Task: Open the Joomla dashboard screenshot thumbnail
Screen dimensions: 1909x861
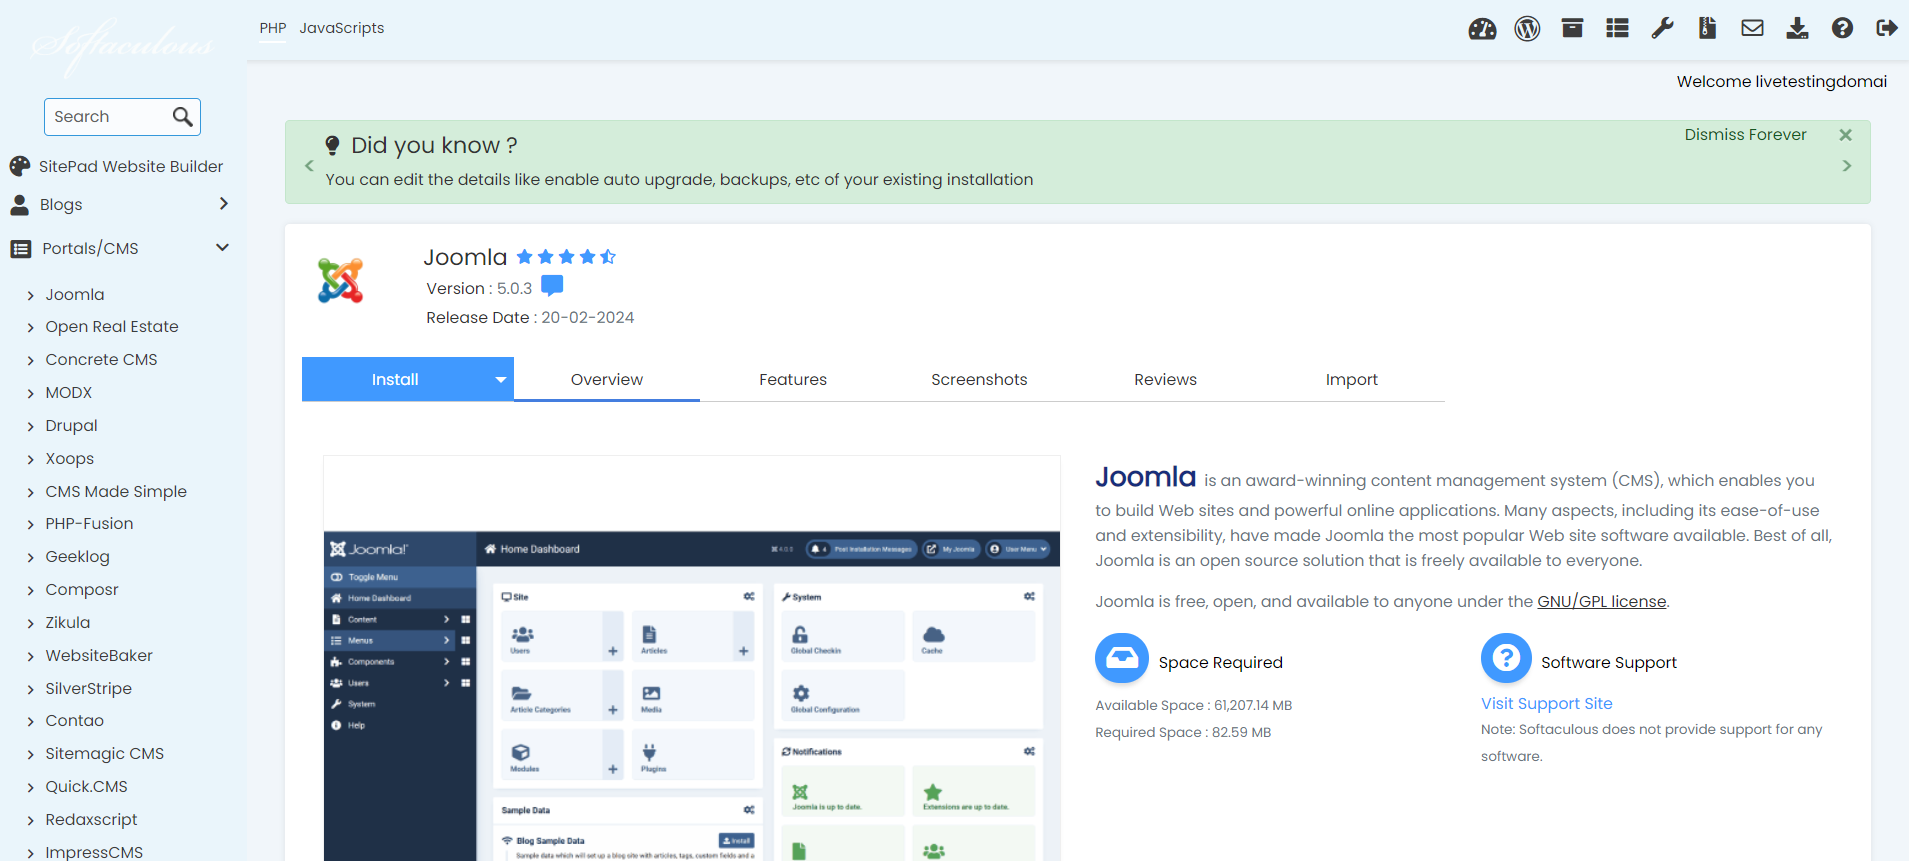Action: 692,658
